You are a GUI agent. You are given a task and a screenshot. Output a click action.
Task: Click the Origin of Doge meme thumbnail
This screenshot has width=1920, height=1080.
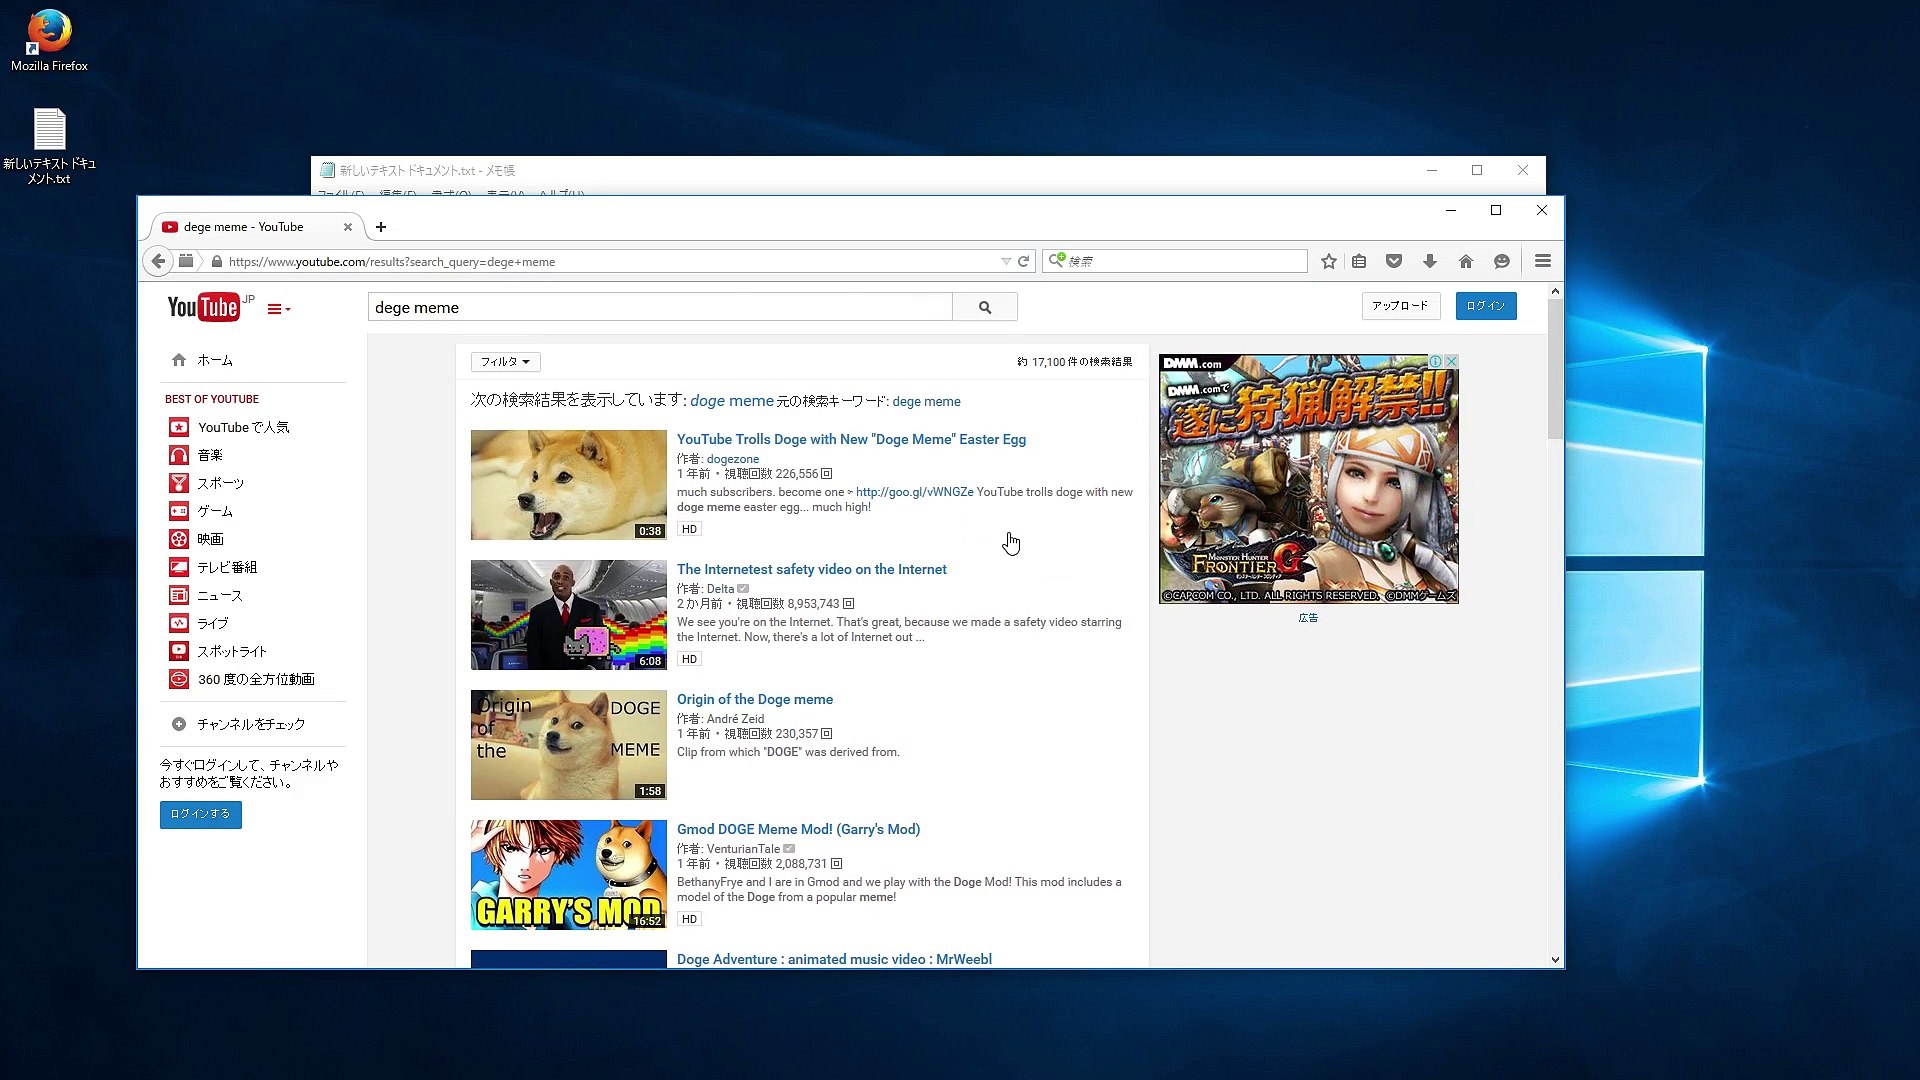(568, 745)
